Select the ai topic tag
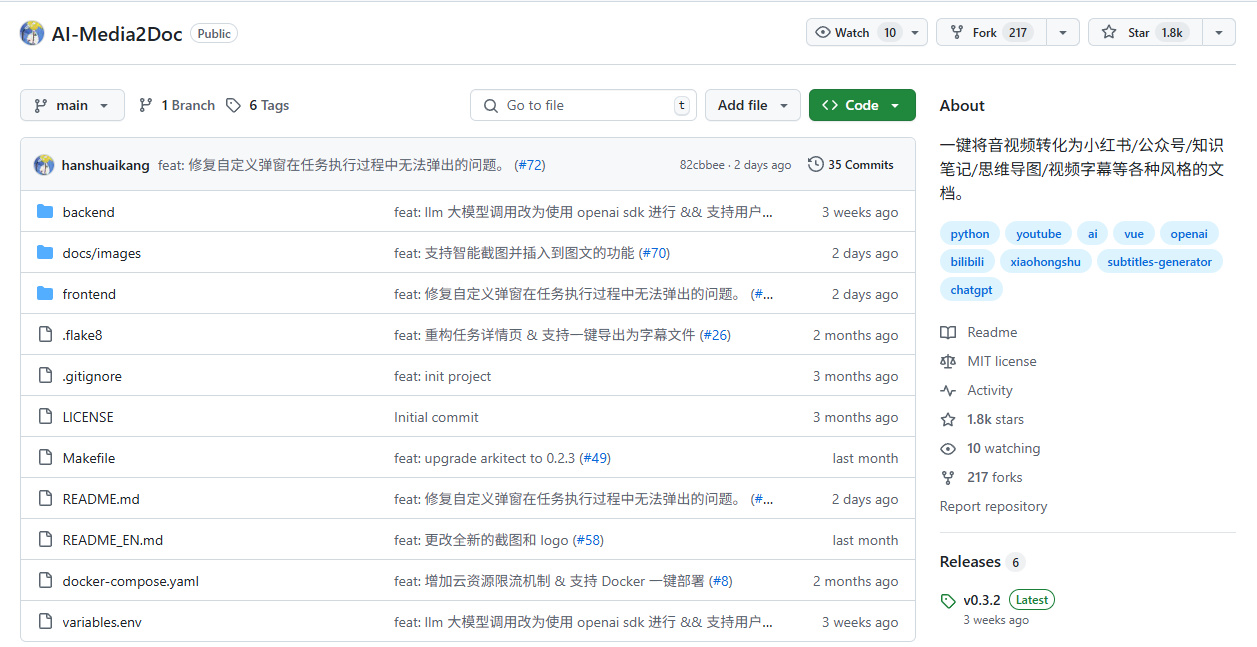1257x647 pixels. tap(1093, 233)
